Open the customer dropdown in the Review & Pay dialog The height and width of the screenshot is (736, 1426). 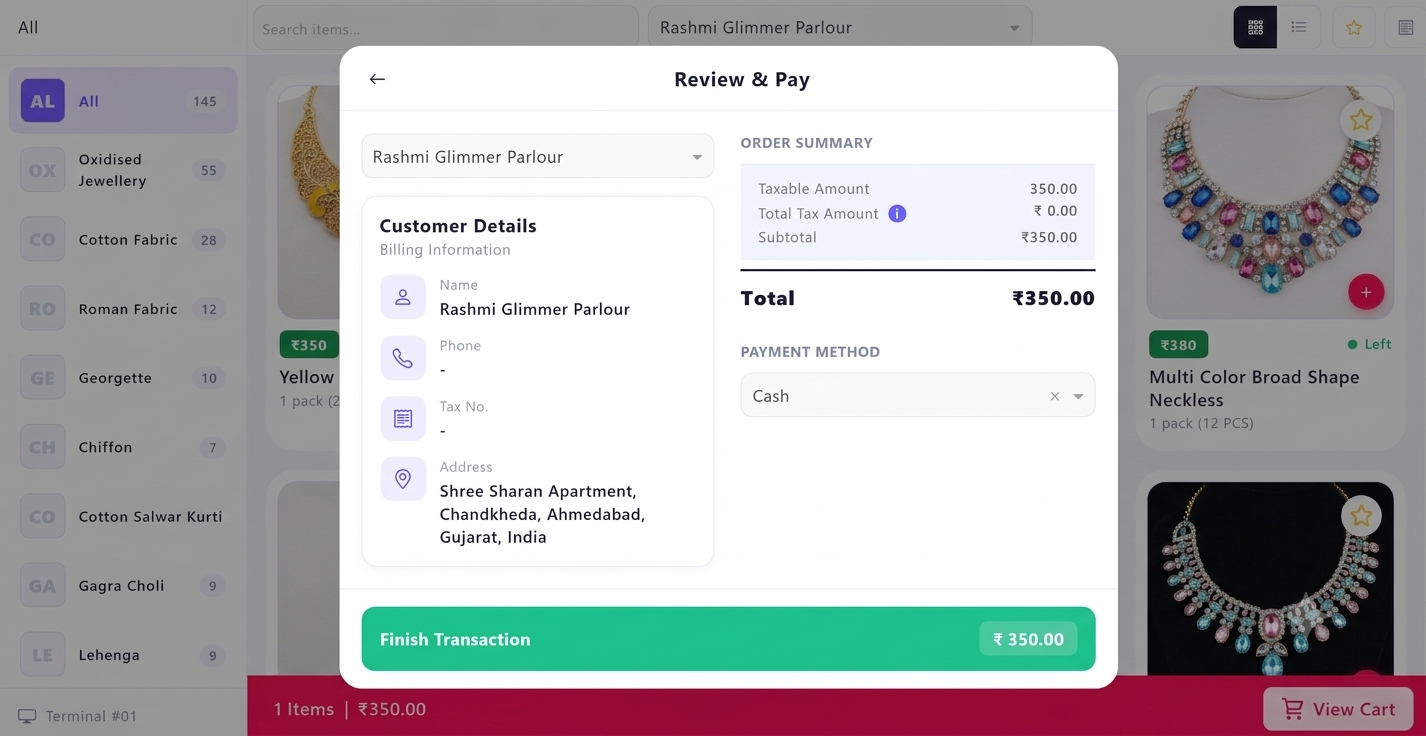pos(538,156)
